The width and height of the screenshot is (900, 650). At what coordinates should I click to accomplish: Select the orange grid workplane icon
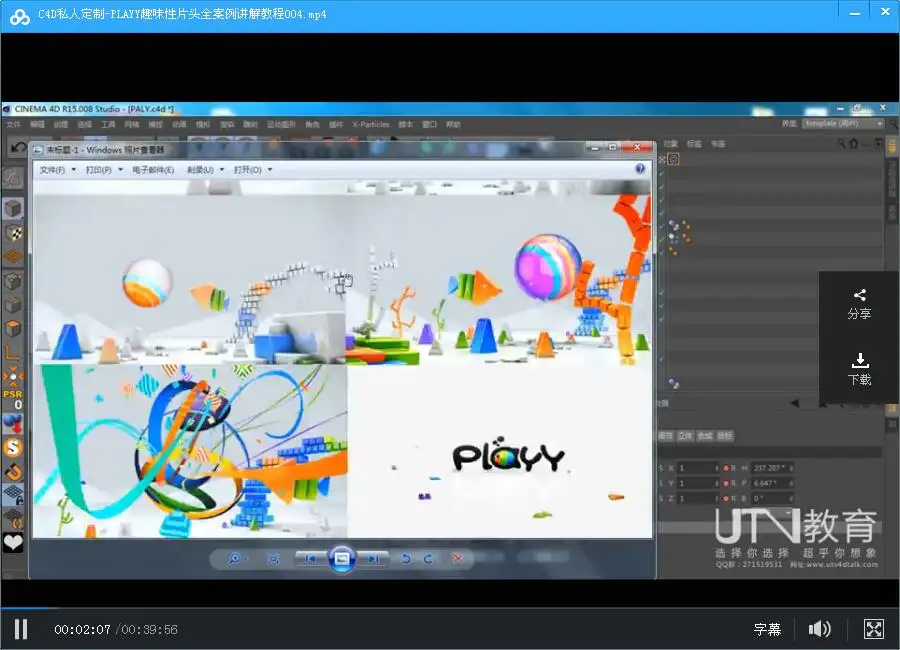[x=13, y=257]
